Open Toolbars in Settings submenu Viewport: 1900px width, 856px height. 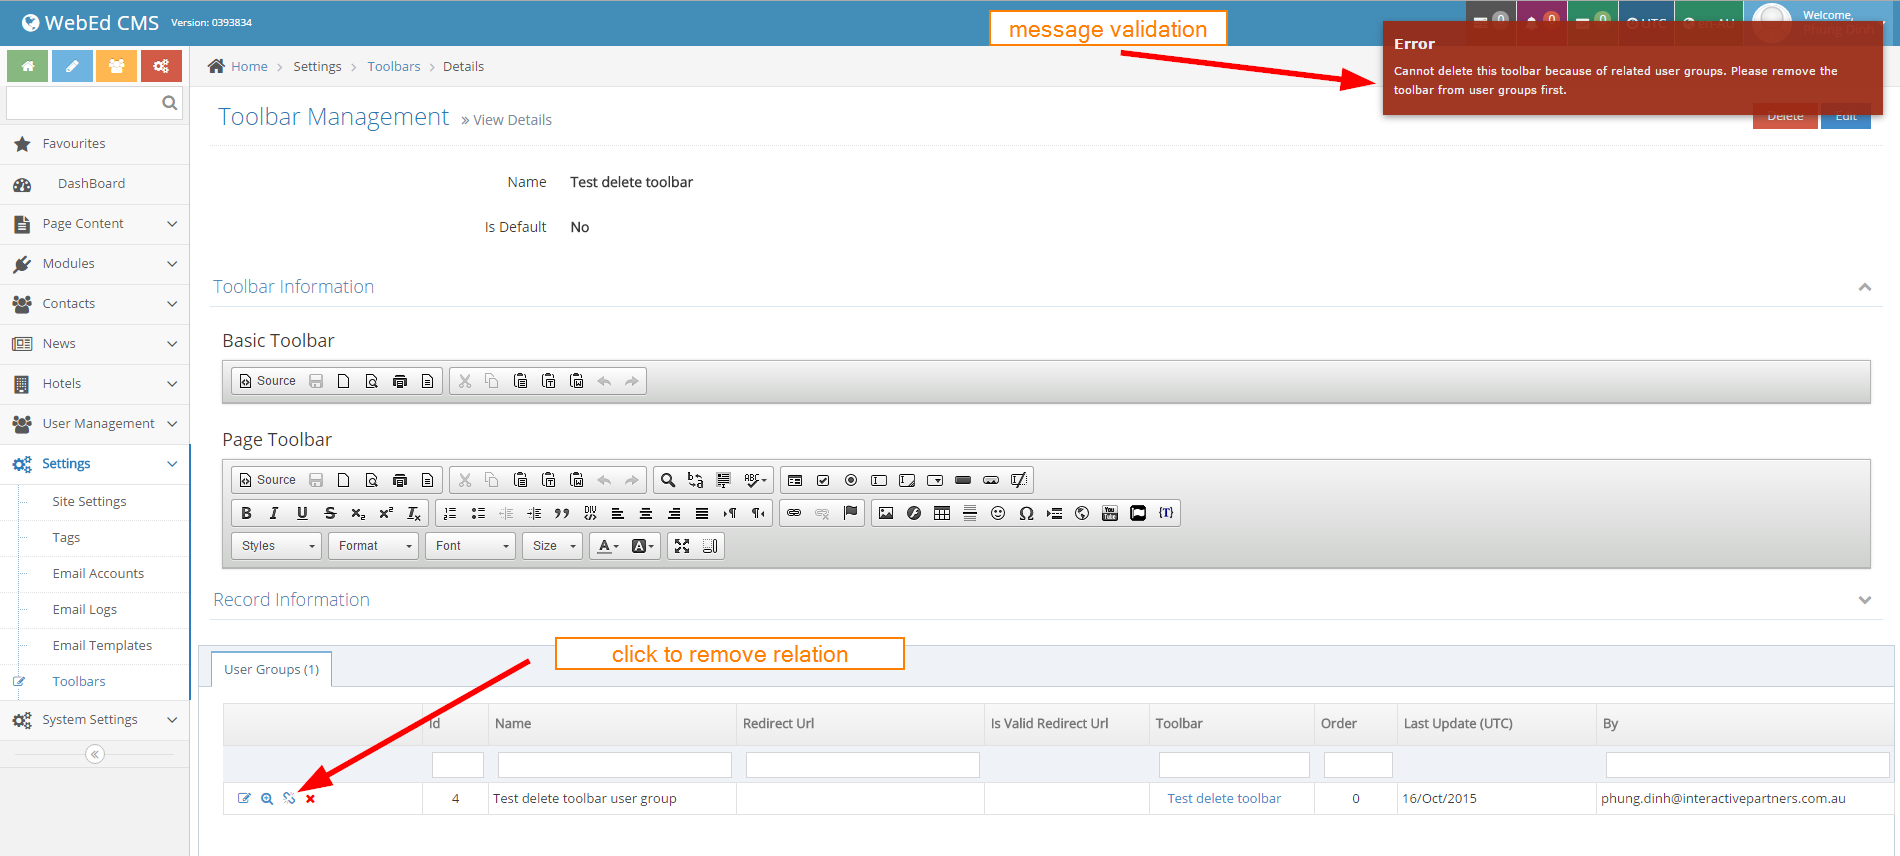point(79,682)
